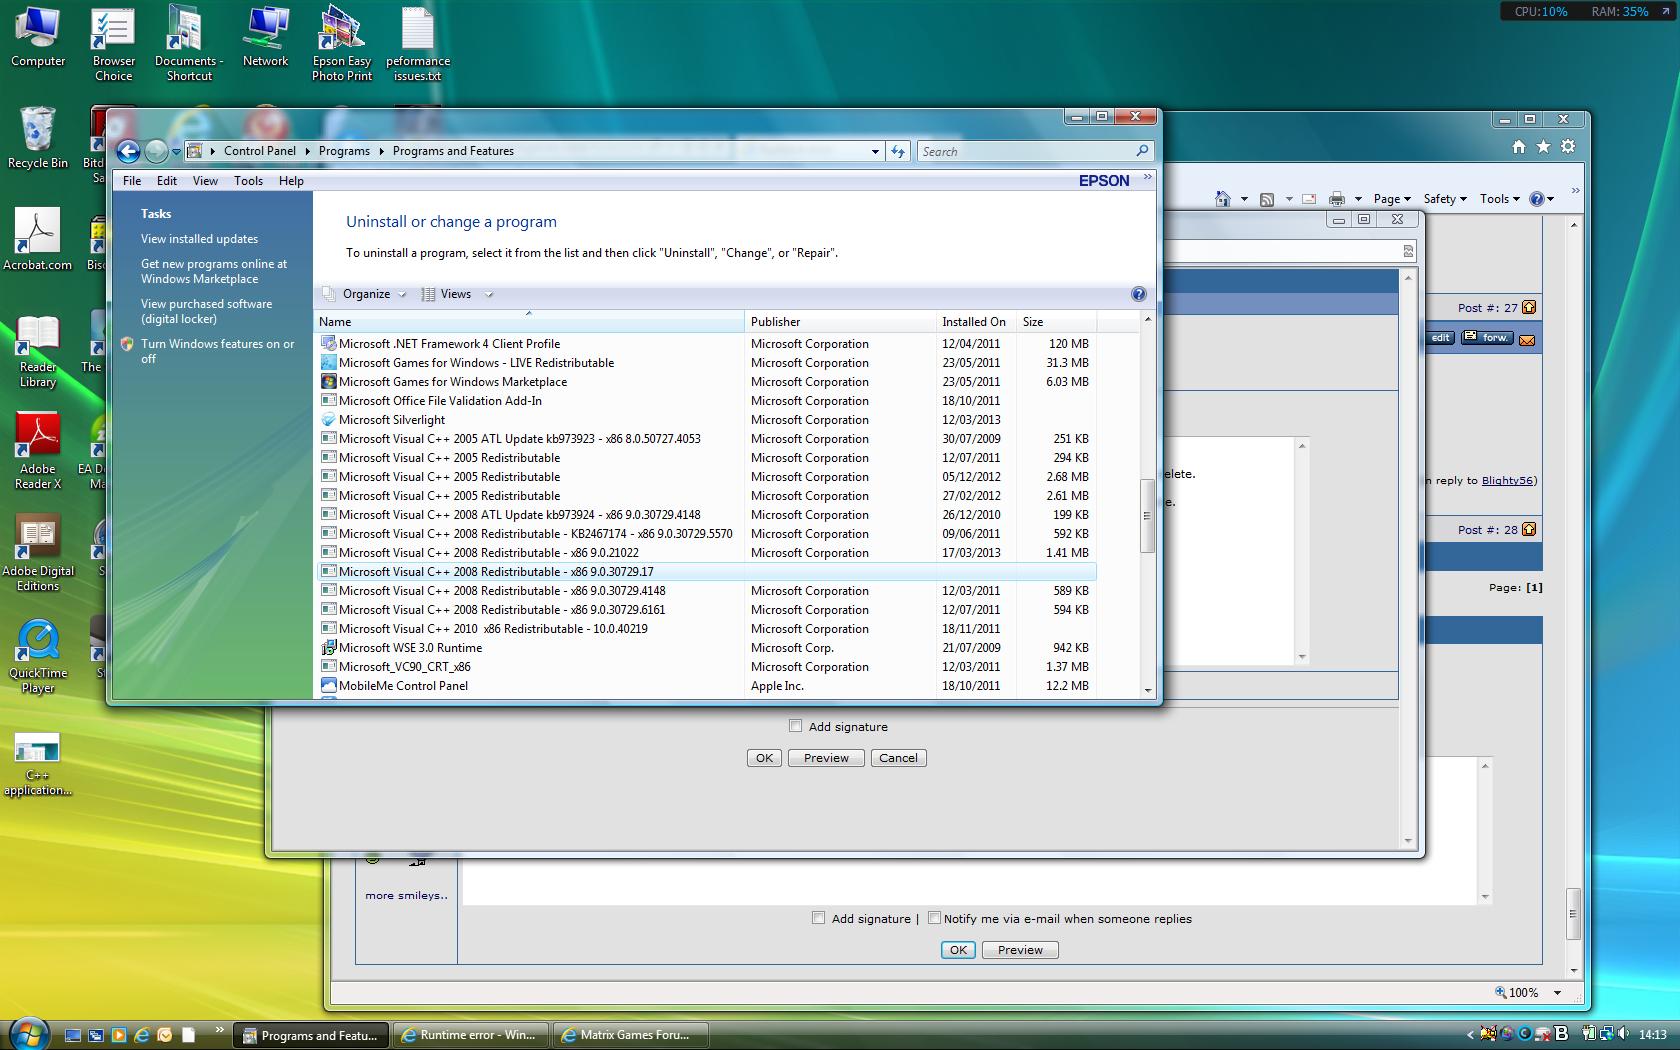Viewport: 1680px width, 1050px height.
Task: Open Documents - Shortcut desktop icon
Action: [189, 45]
